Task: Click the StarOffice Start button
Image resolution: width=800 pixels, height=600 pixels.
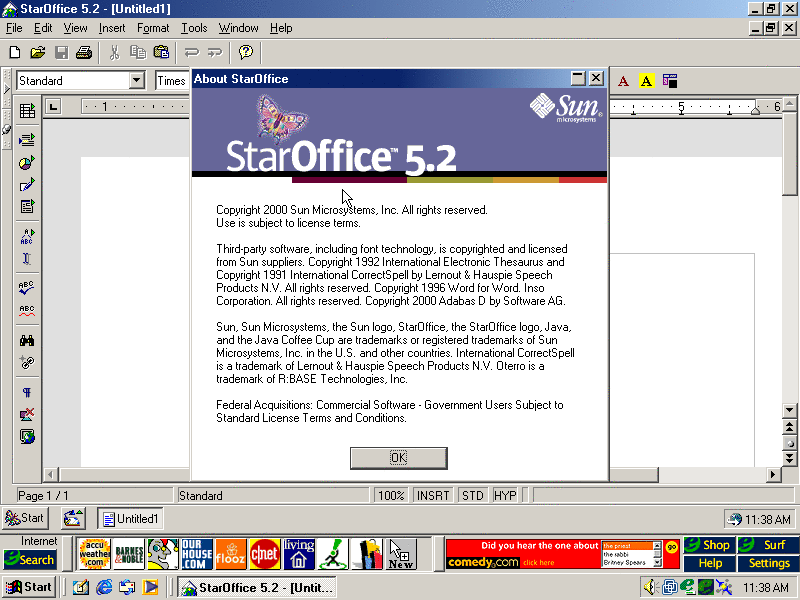Action: point(26,518)
